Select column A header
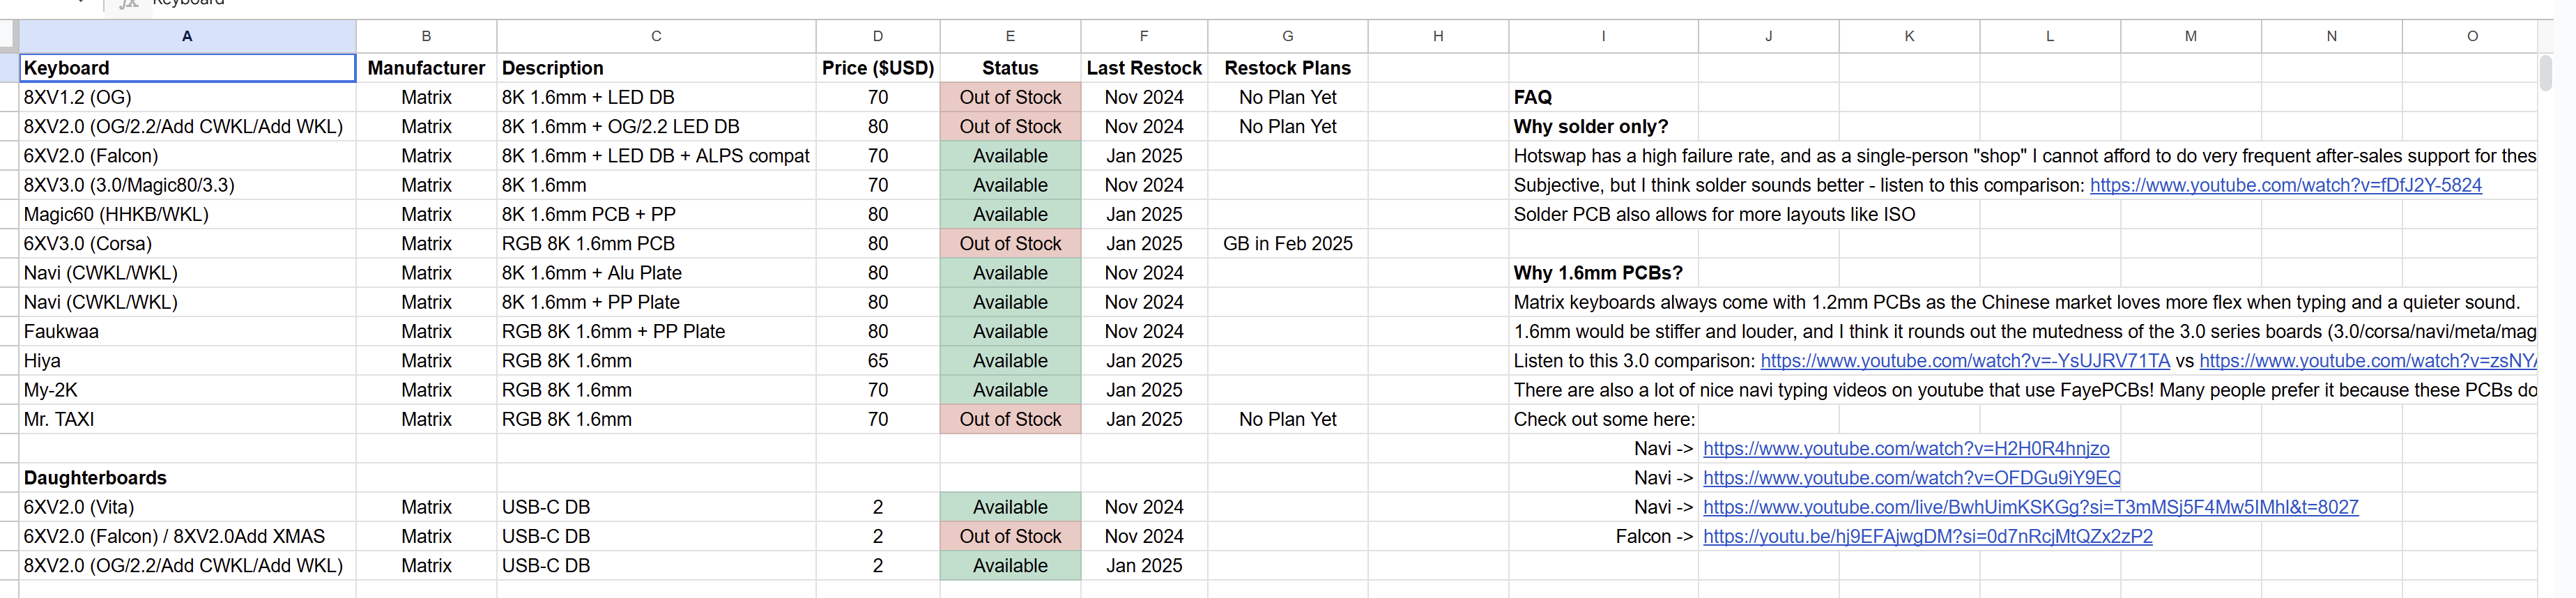2576x598 pixels. pos(187,36)
